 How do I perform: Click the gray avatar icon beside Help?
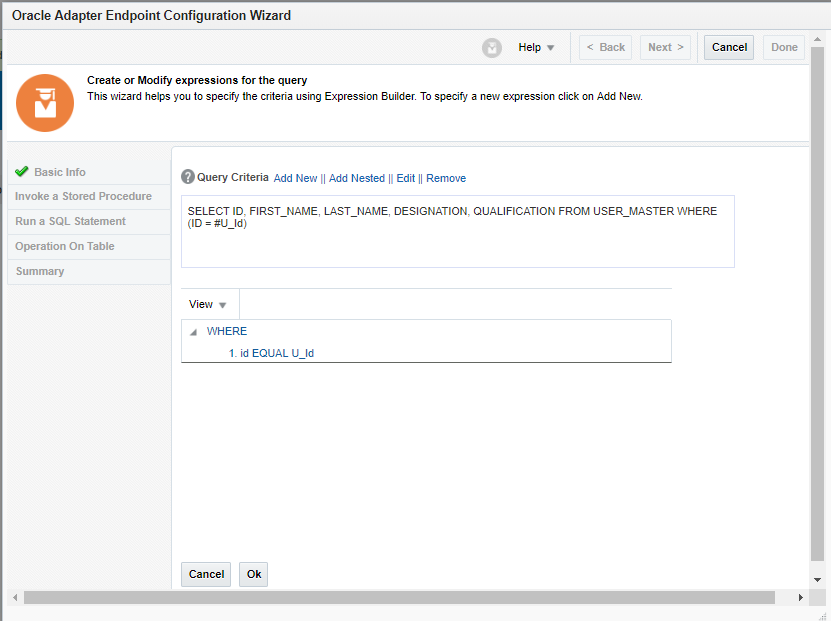pyautogui.click(x=492, y=47)
